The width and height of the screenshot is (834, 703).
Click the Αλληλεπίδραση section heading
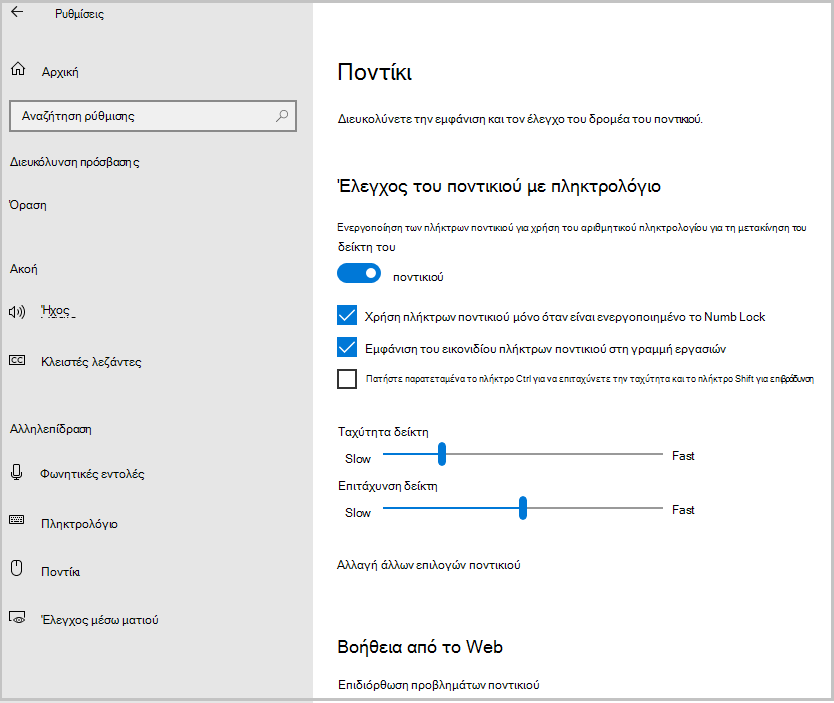51,429
